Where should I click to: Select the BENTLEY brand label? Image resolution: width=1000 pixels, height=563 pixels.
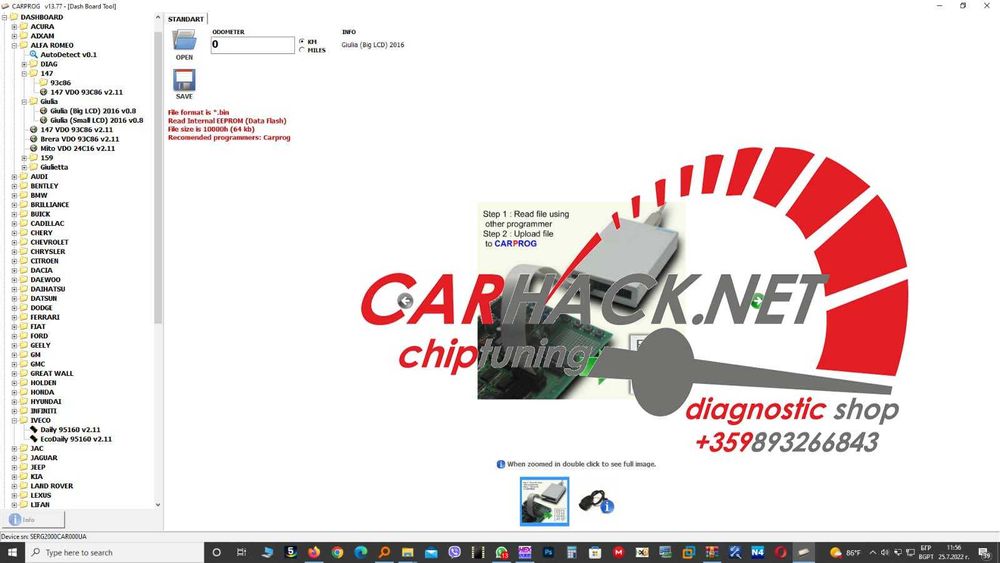(x=44, y=186)
